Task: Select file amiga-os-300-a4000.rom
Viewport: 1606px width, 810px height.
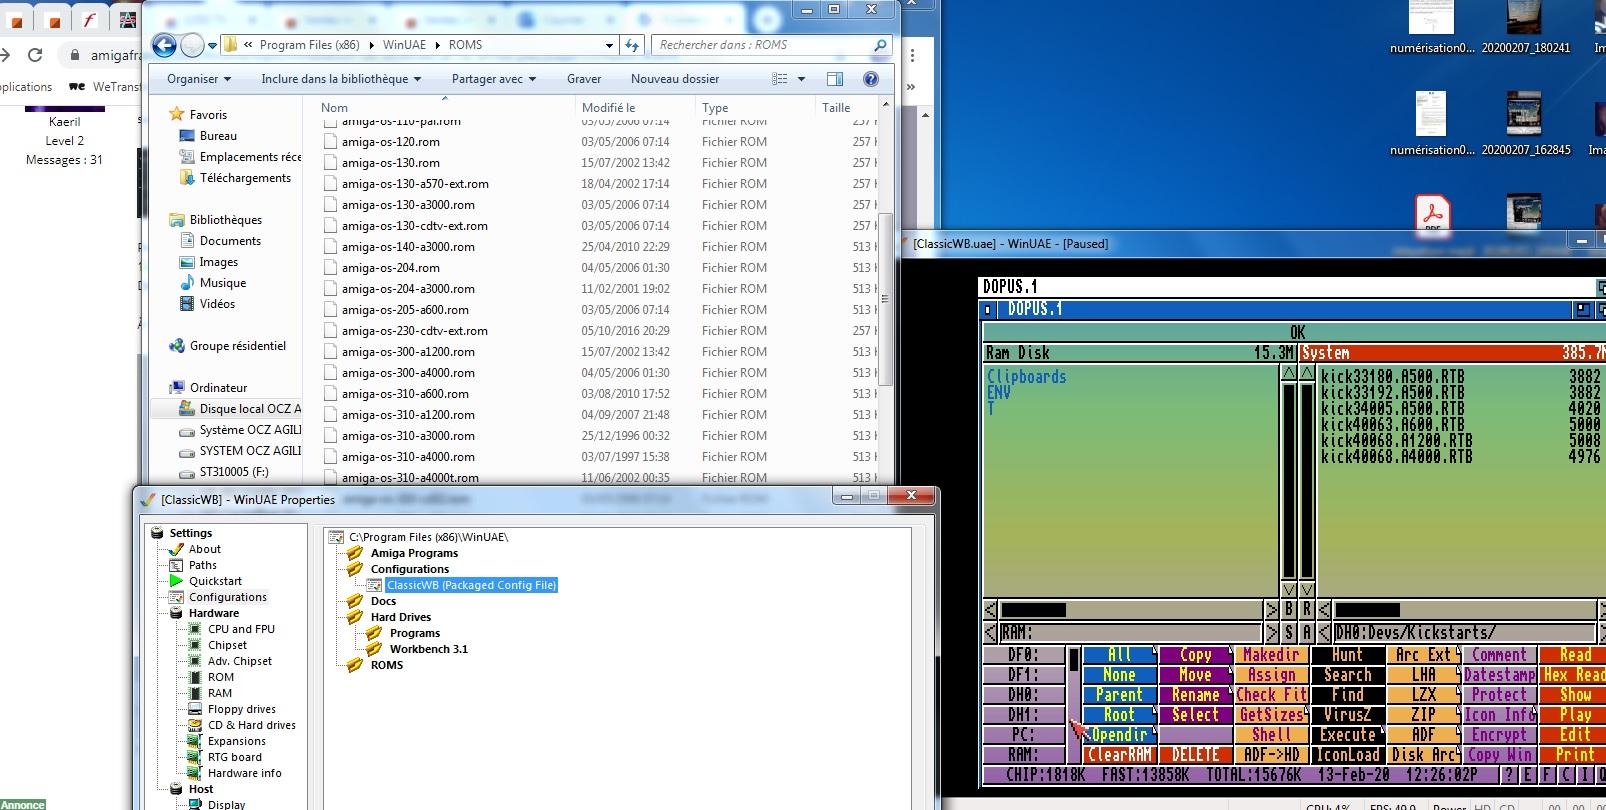Action: 408,373
